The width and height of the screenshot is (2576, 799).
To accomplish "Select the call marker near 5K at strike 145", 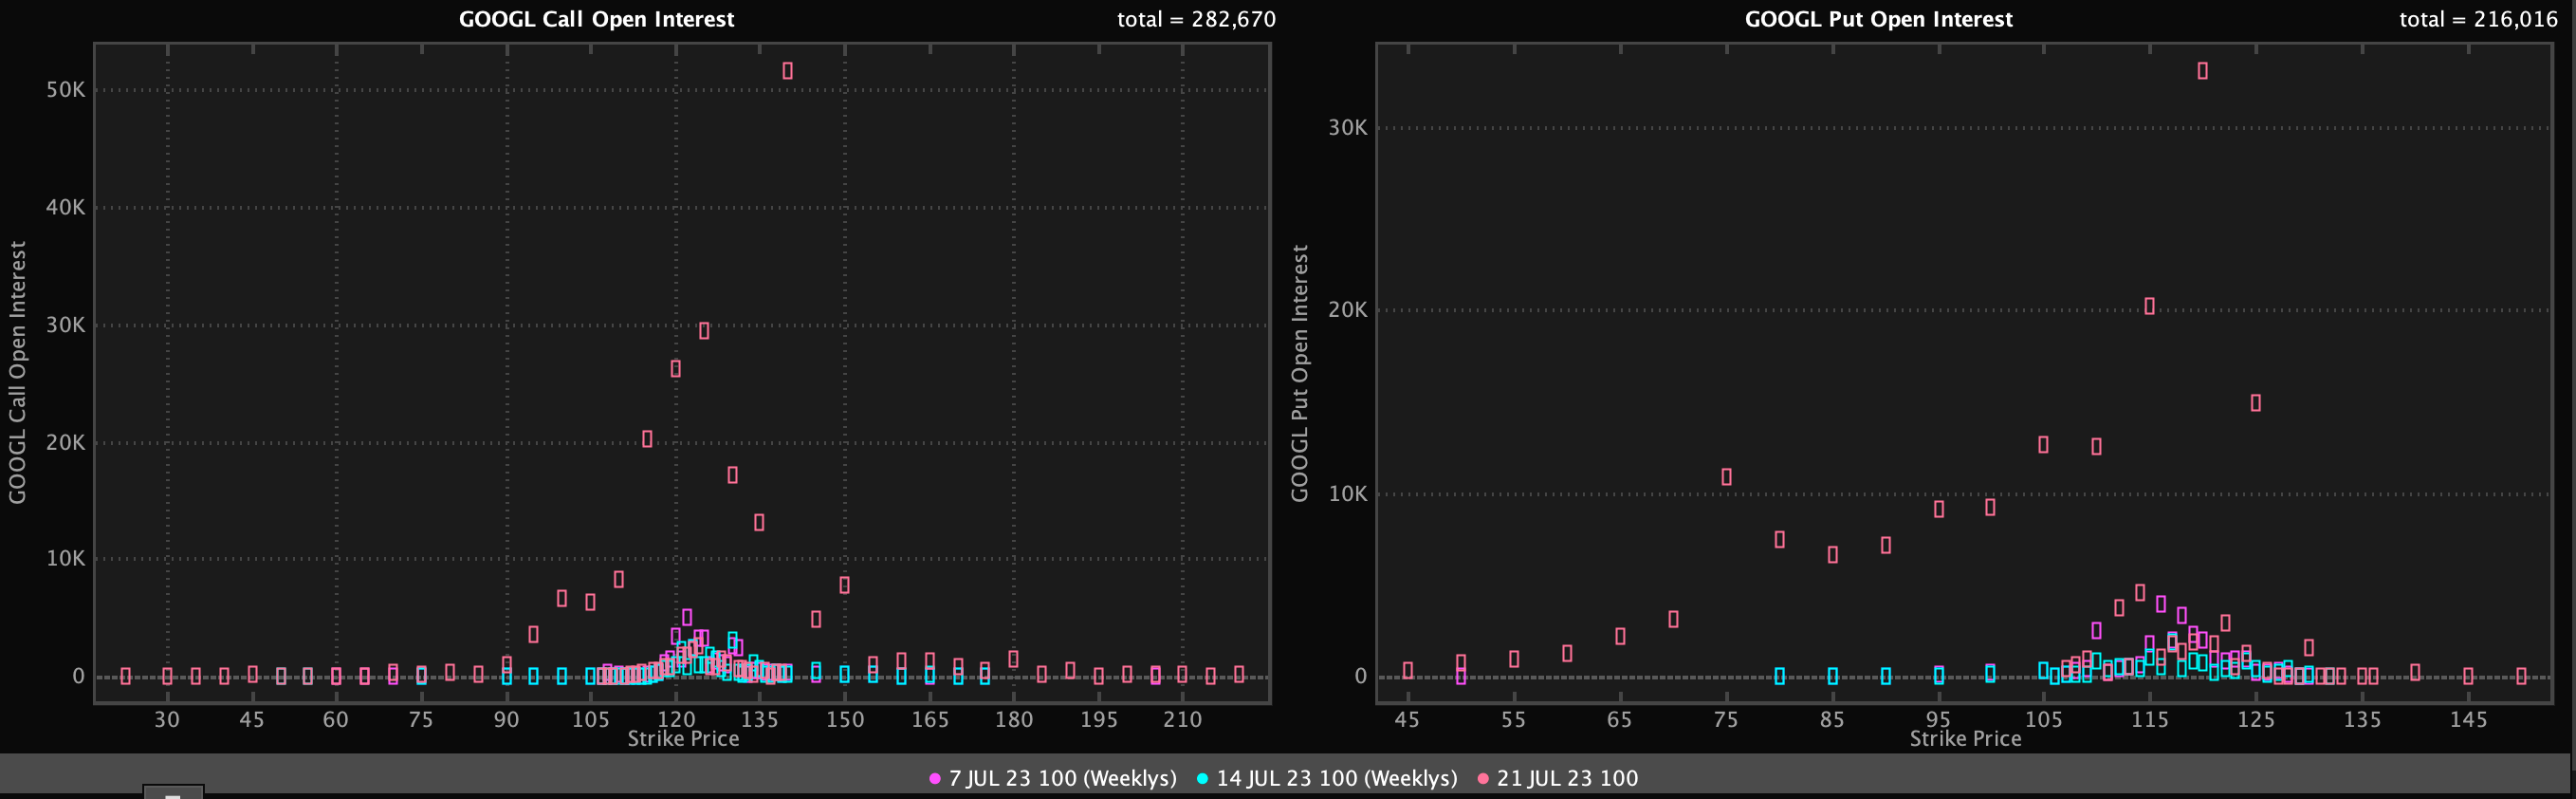I will tap(816, 620).
